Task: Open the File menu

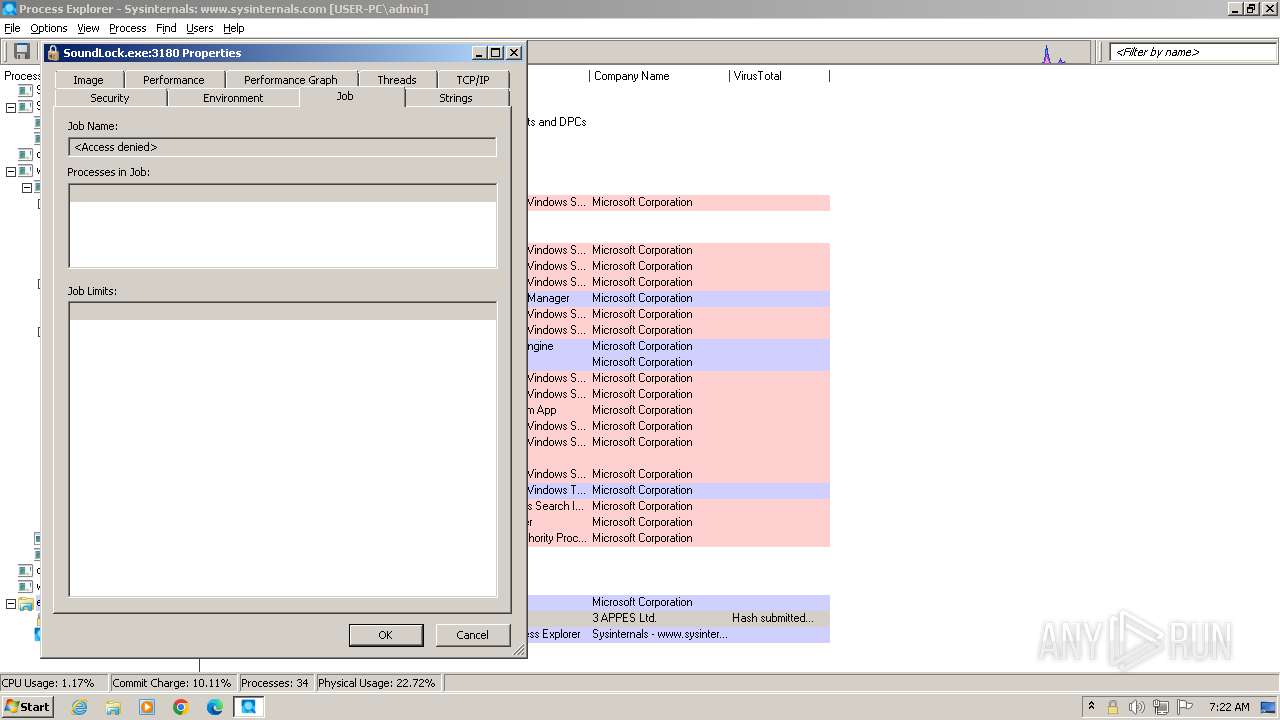Action: pos(12,28)
